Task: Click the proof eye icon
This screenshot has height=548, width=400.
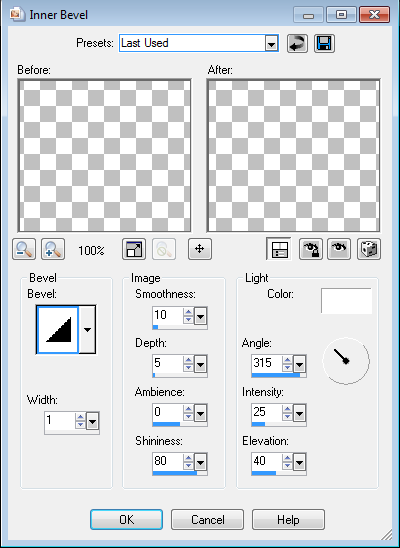Action: click(x=339, y=249)
